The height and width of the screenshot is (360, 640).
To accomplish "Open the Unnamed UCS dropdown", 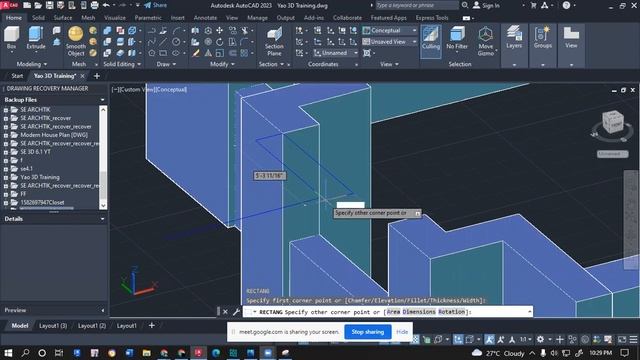I will 336,53.
